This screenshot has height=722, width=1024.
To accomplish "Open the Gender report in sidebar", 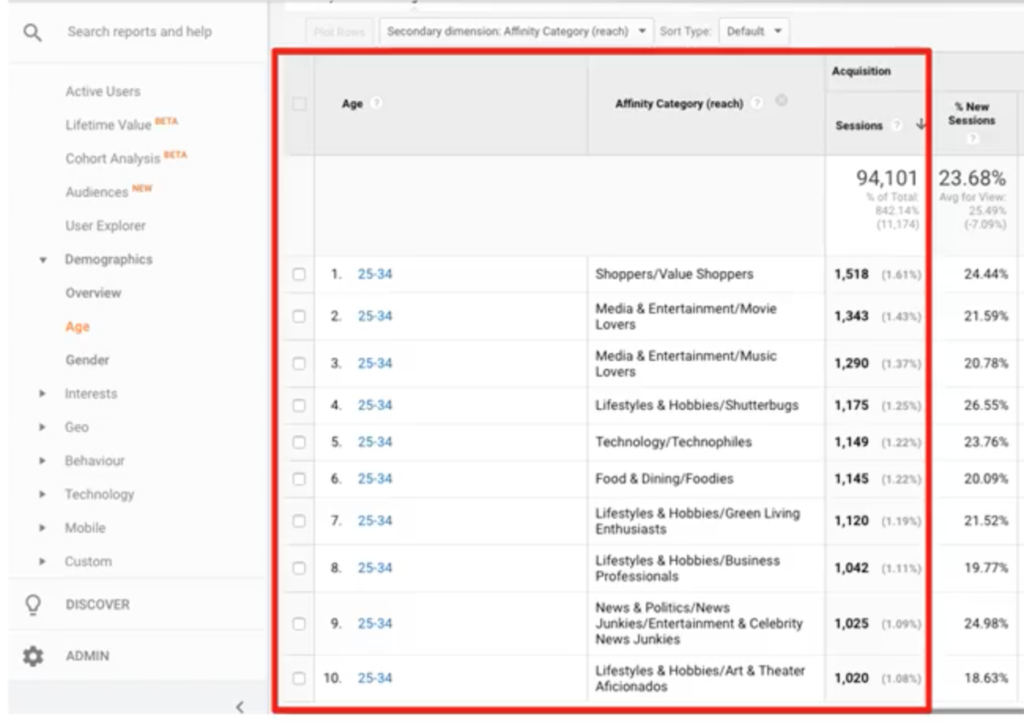I will (87, 360).
